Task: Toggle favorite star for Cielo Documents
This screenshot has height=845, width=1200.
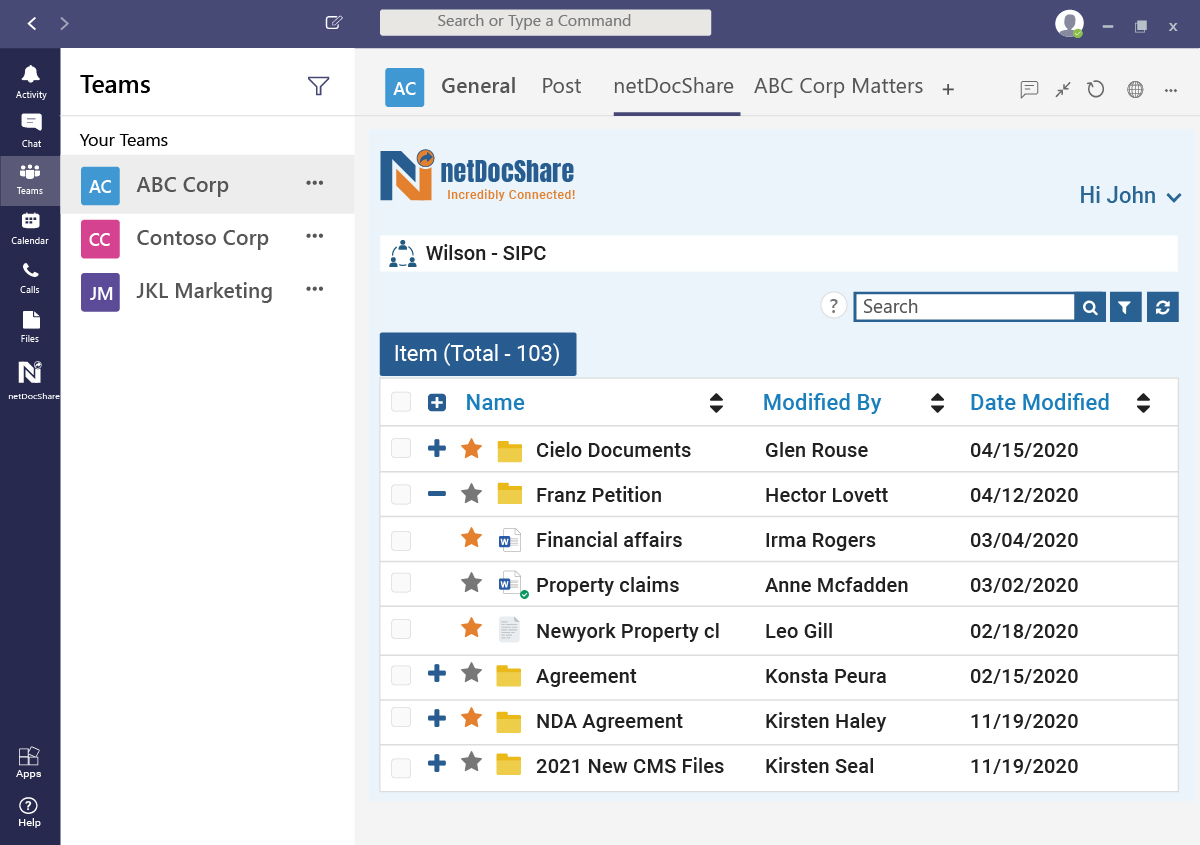Action: [471, 448]
